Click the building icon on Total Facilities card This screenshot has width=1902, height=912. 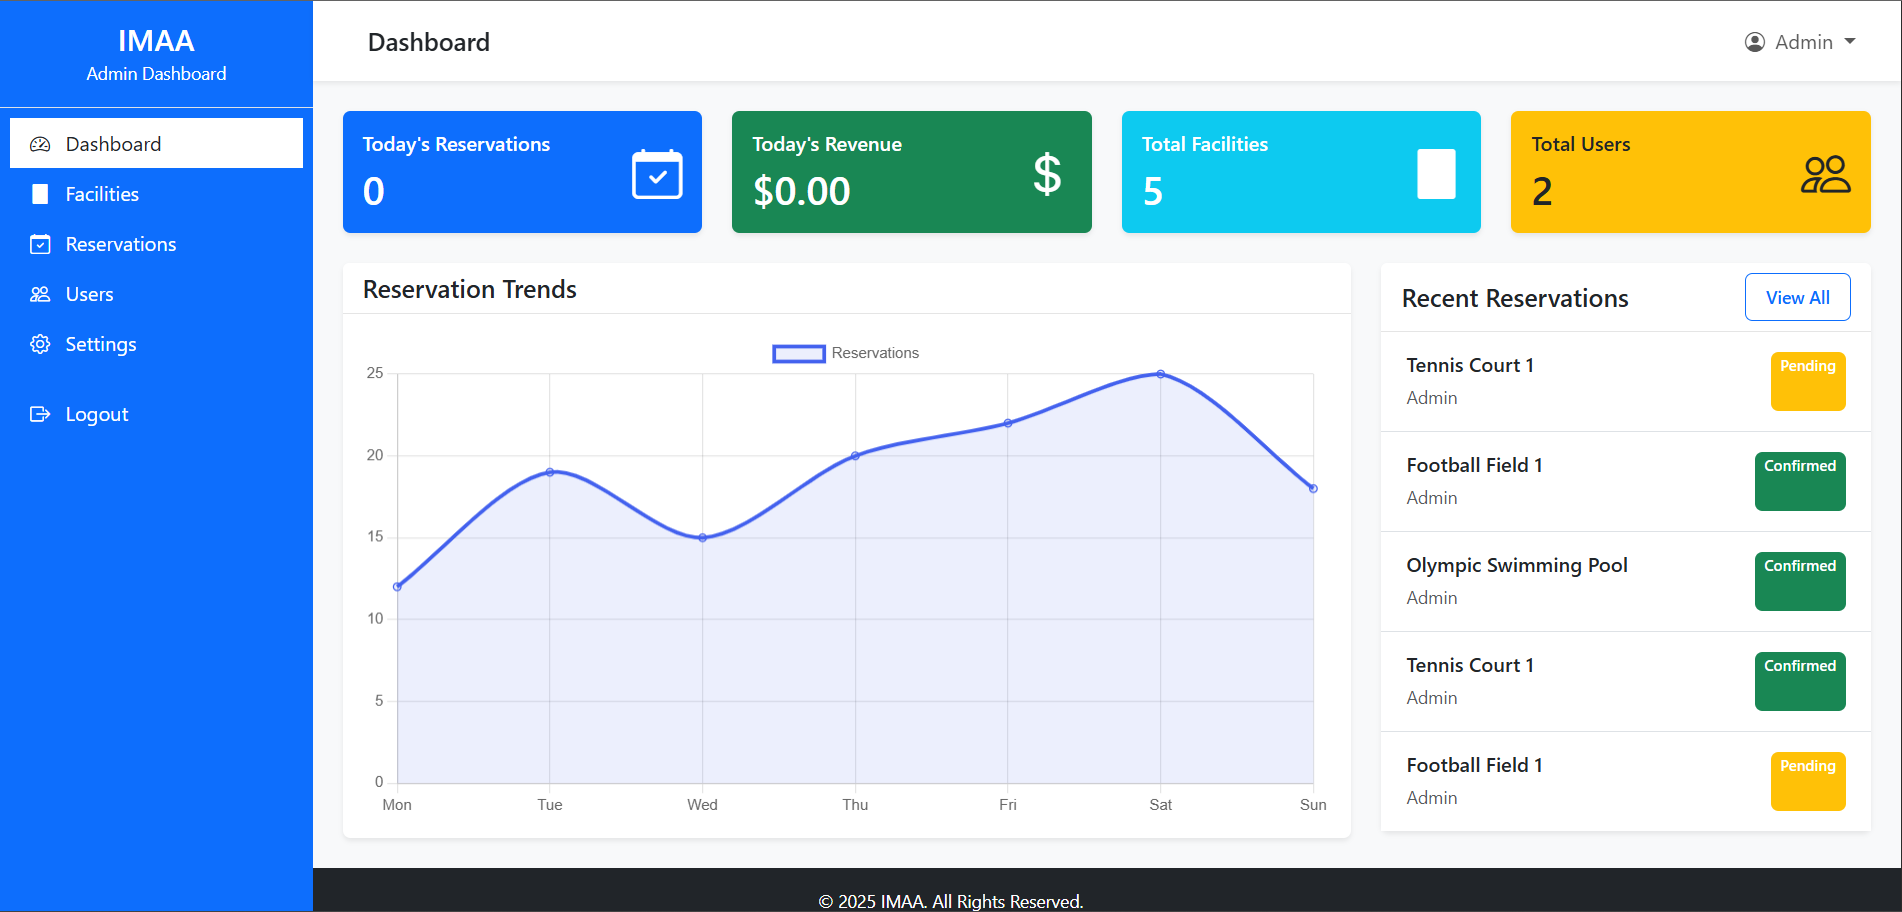tap(1436, 174)
